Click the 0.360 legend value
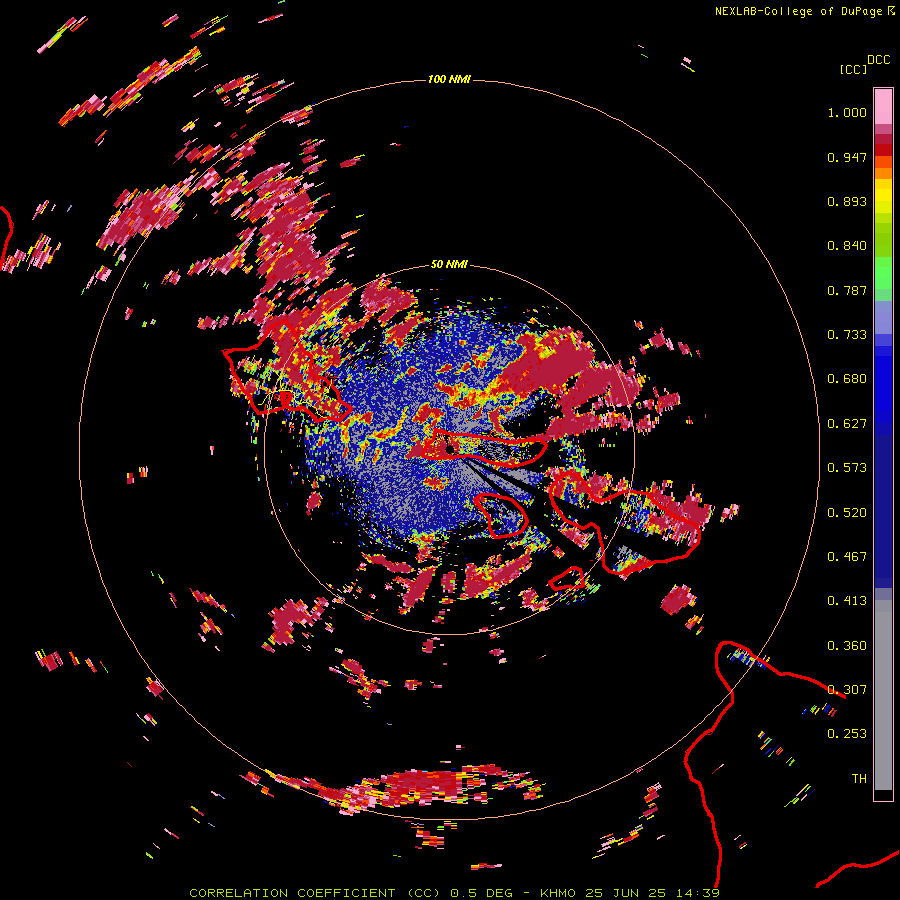Viewport: 900px width, 900px height. pyautogui.click(x=847, y=646)
